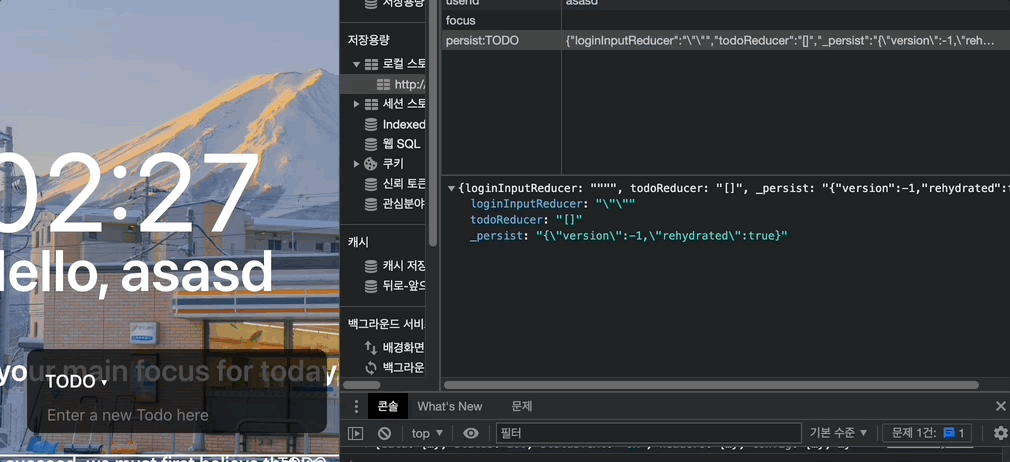This screenshot has width=1010, height=462.
Task: Click the 02:27 clock on the page
Action: 129,193
